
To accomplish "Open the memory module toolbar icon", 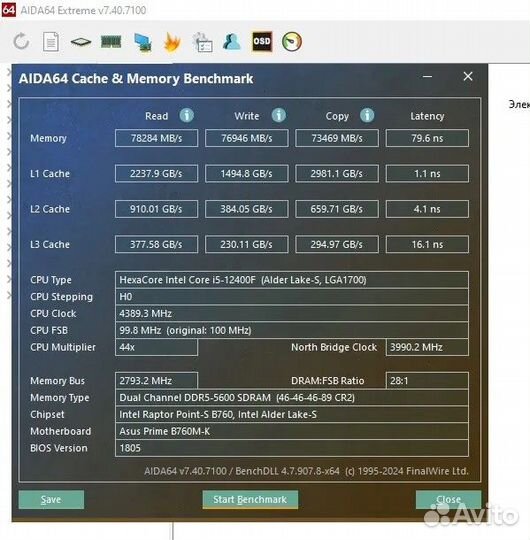I will coord(111,42).
